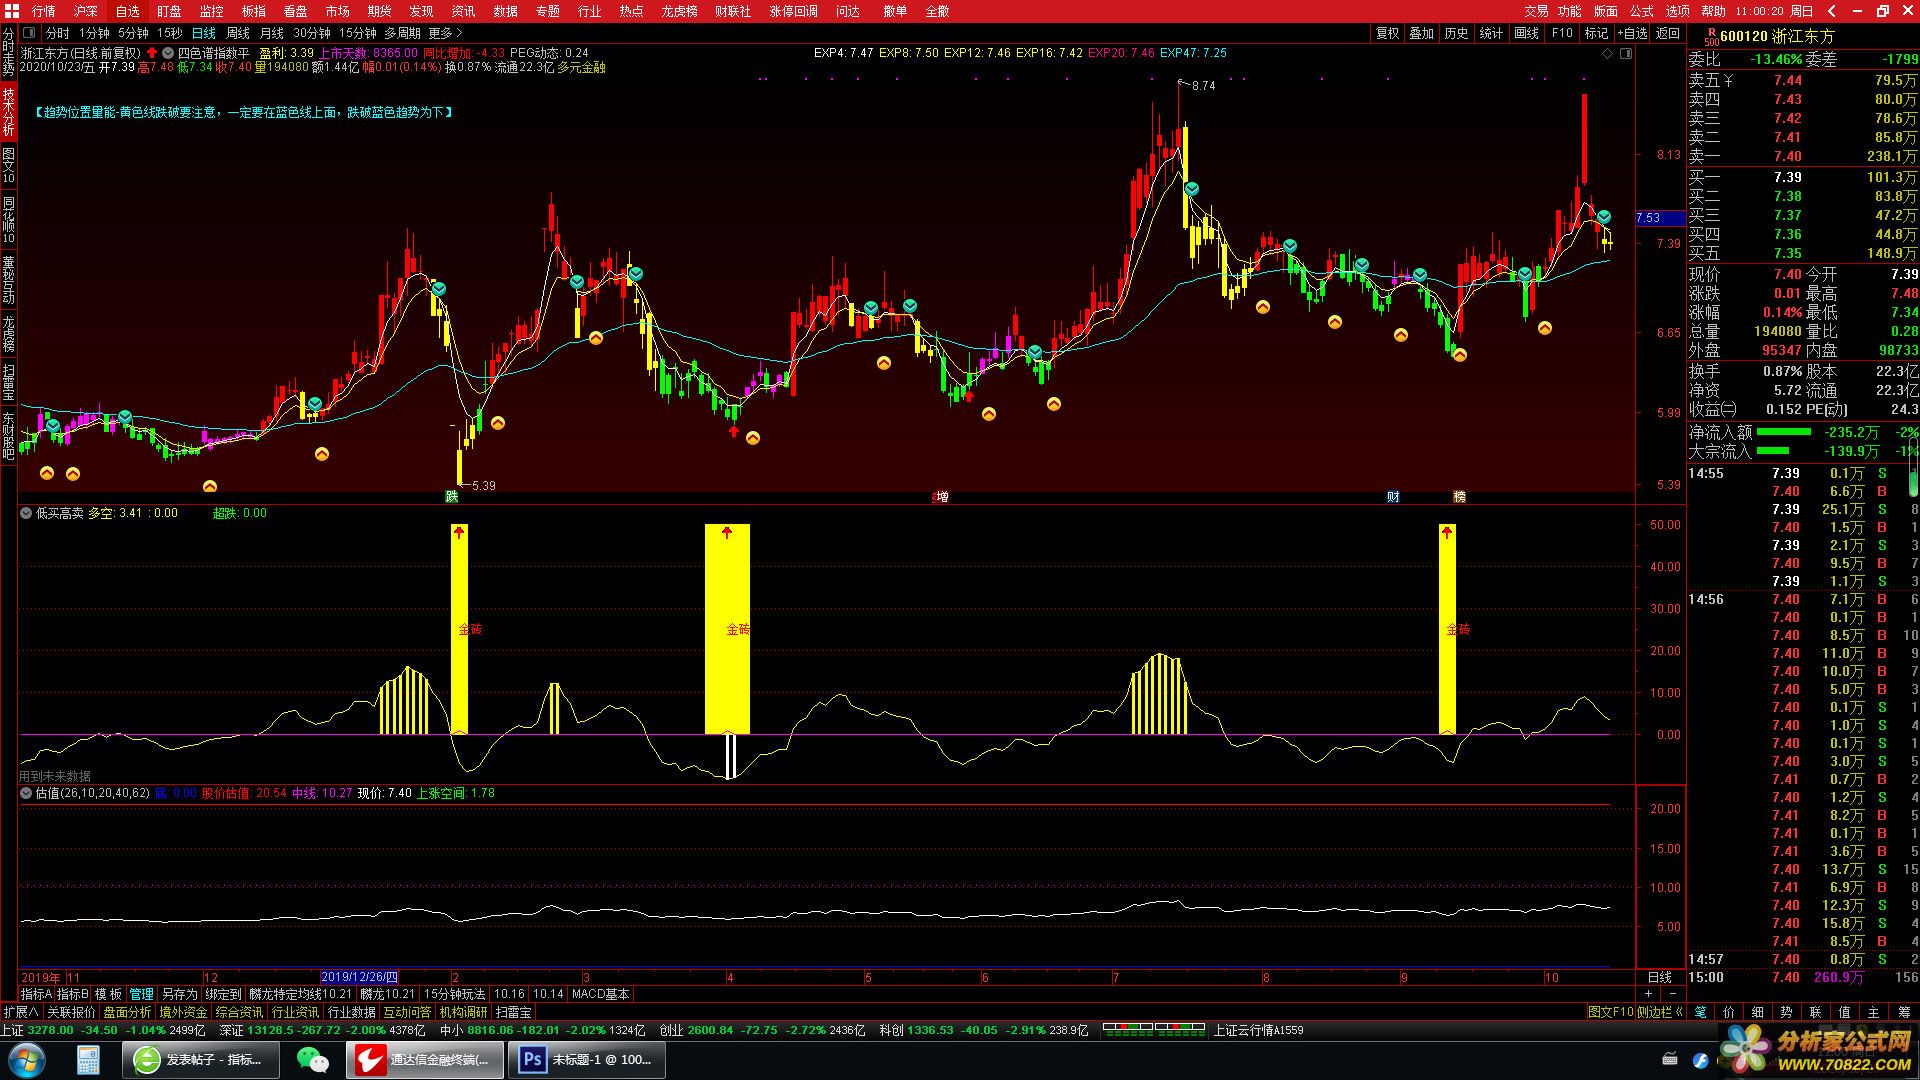
Task: Click the back chevron in title bar
Action: [1832, 11]
